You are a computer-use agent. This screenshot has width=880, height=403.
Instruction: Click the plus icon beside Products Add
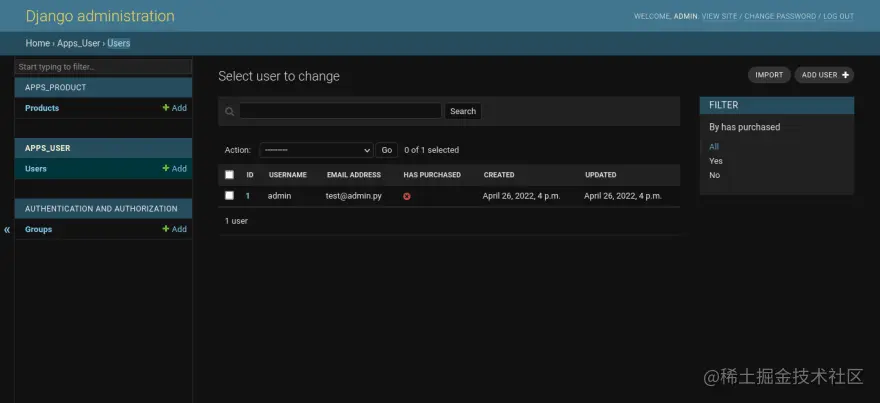(166, 108)
